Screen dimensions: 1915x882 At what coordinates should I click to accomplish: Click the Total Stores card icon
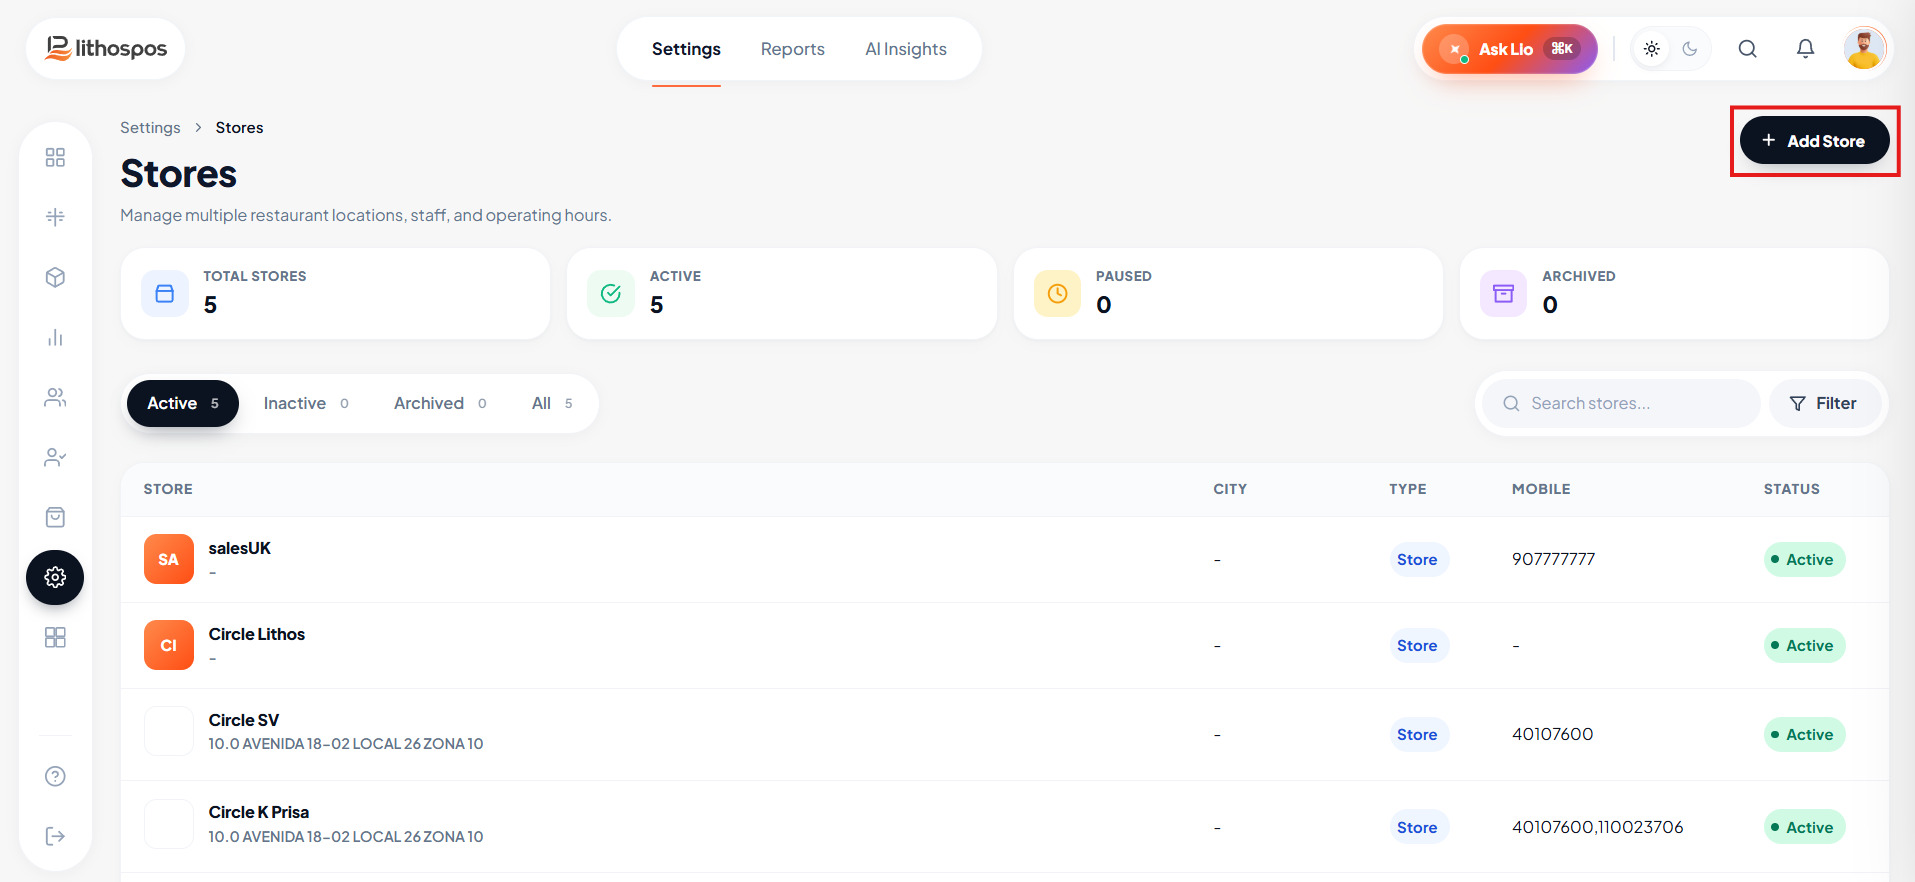165,293
